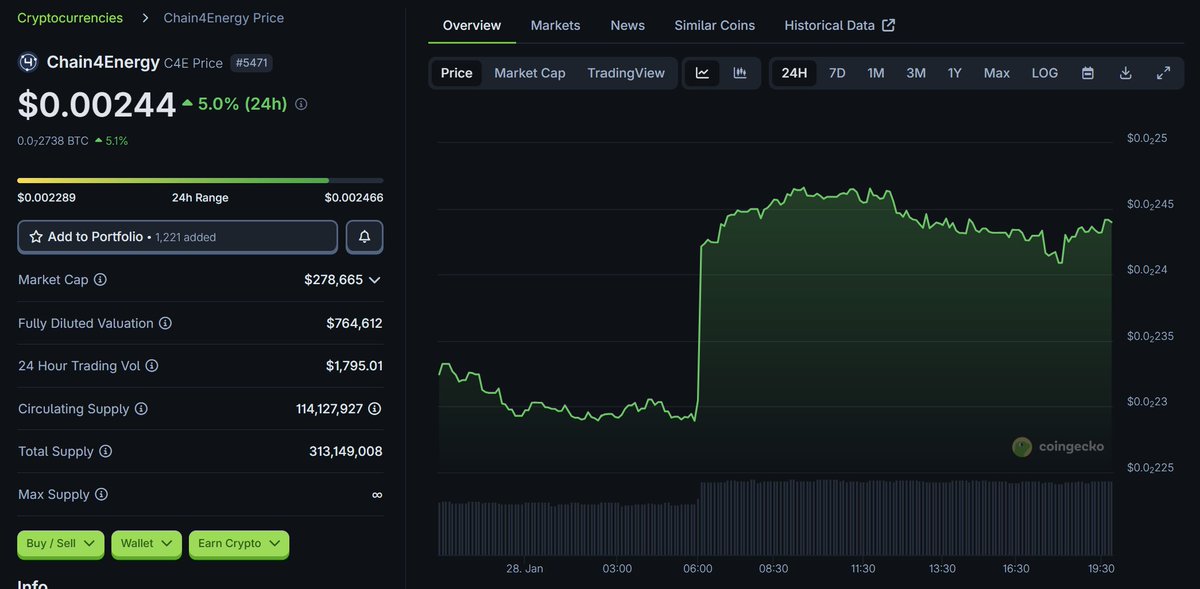The height and width of the screenshot is (589, 1200).
Task: Expand Market Cap value chevron
Action: 375,280
